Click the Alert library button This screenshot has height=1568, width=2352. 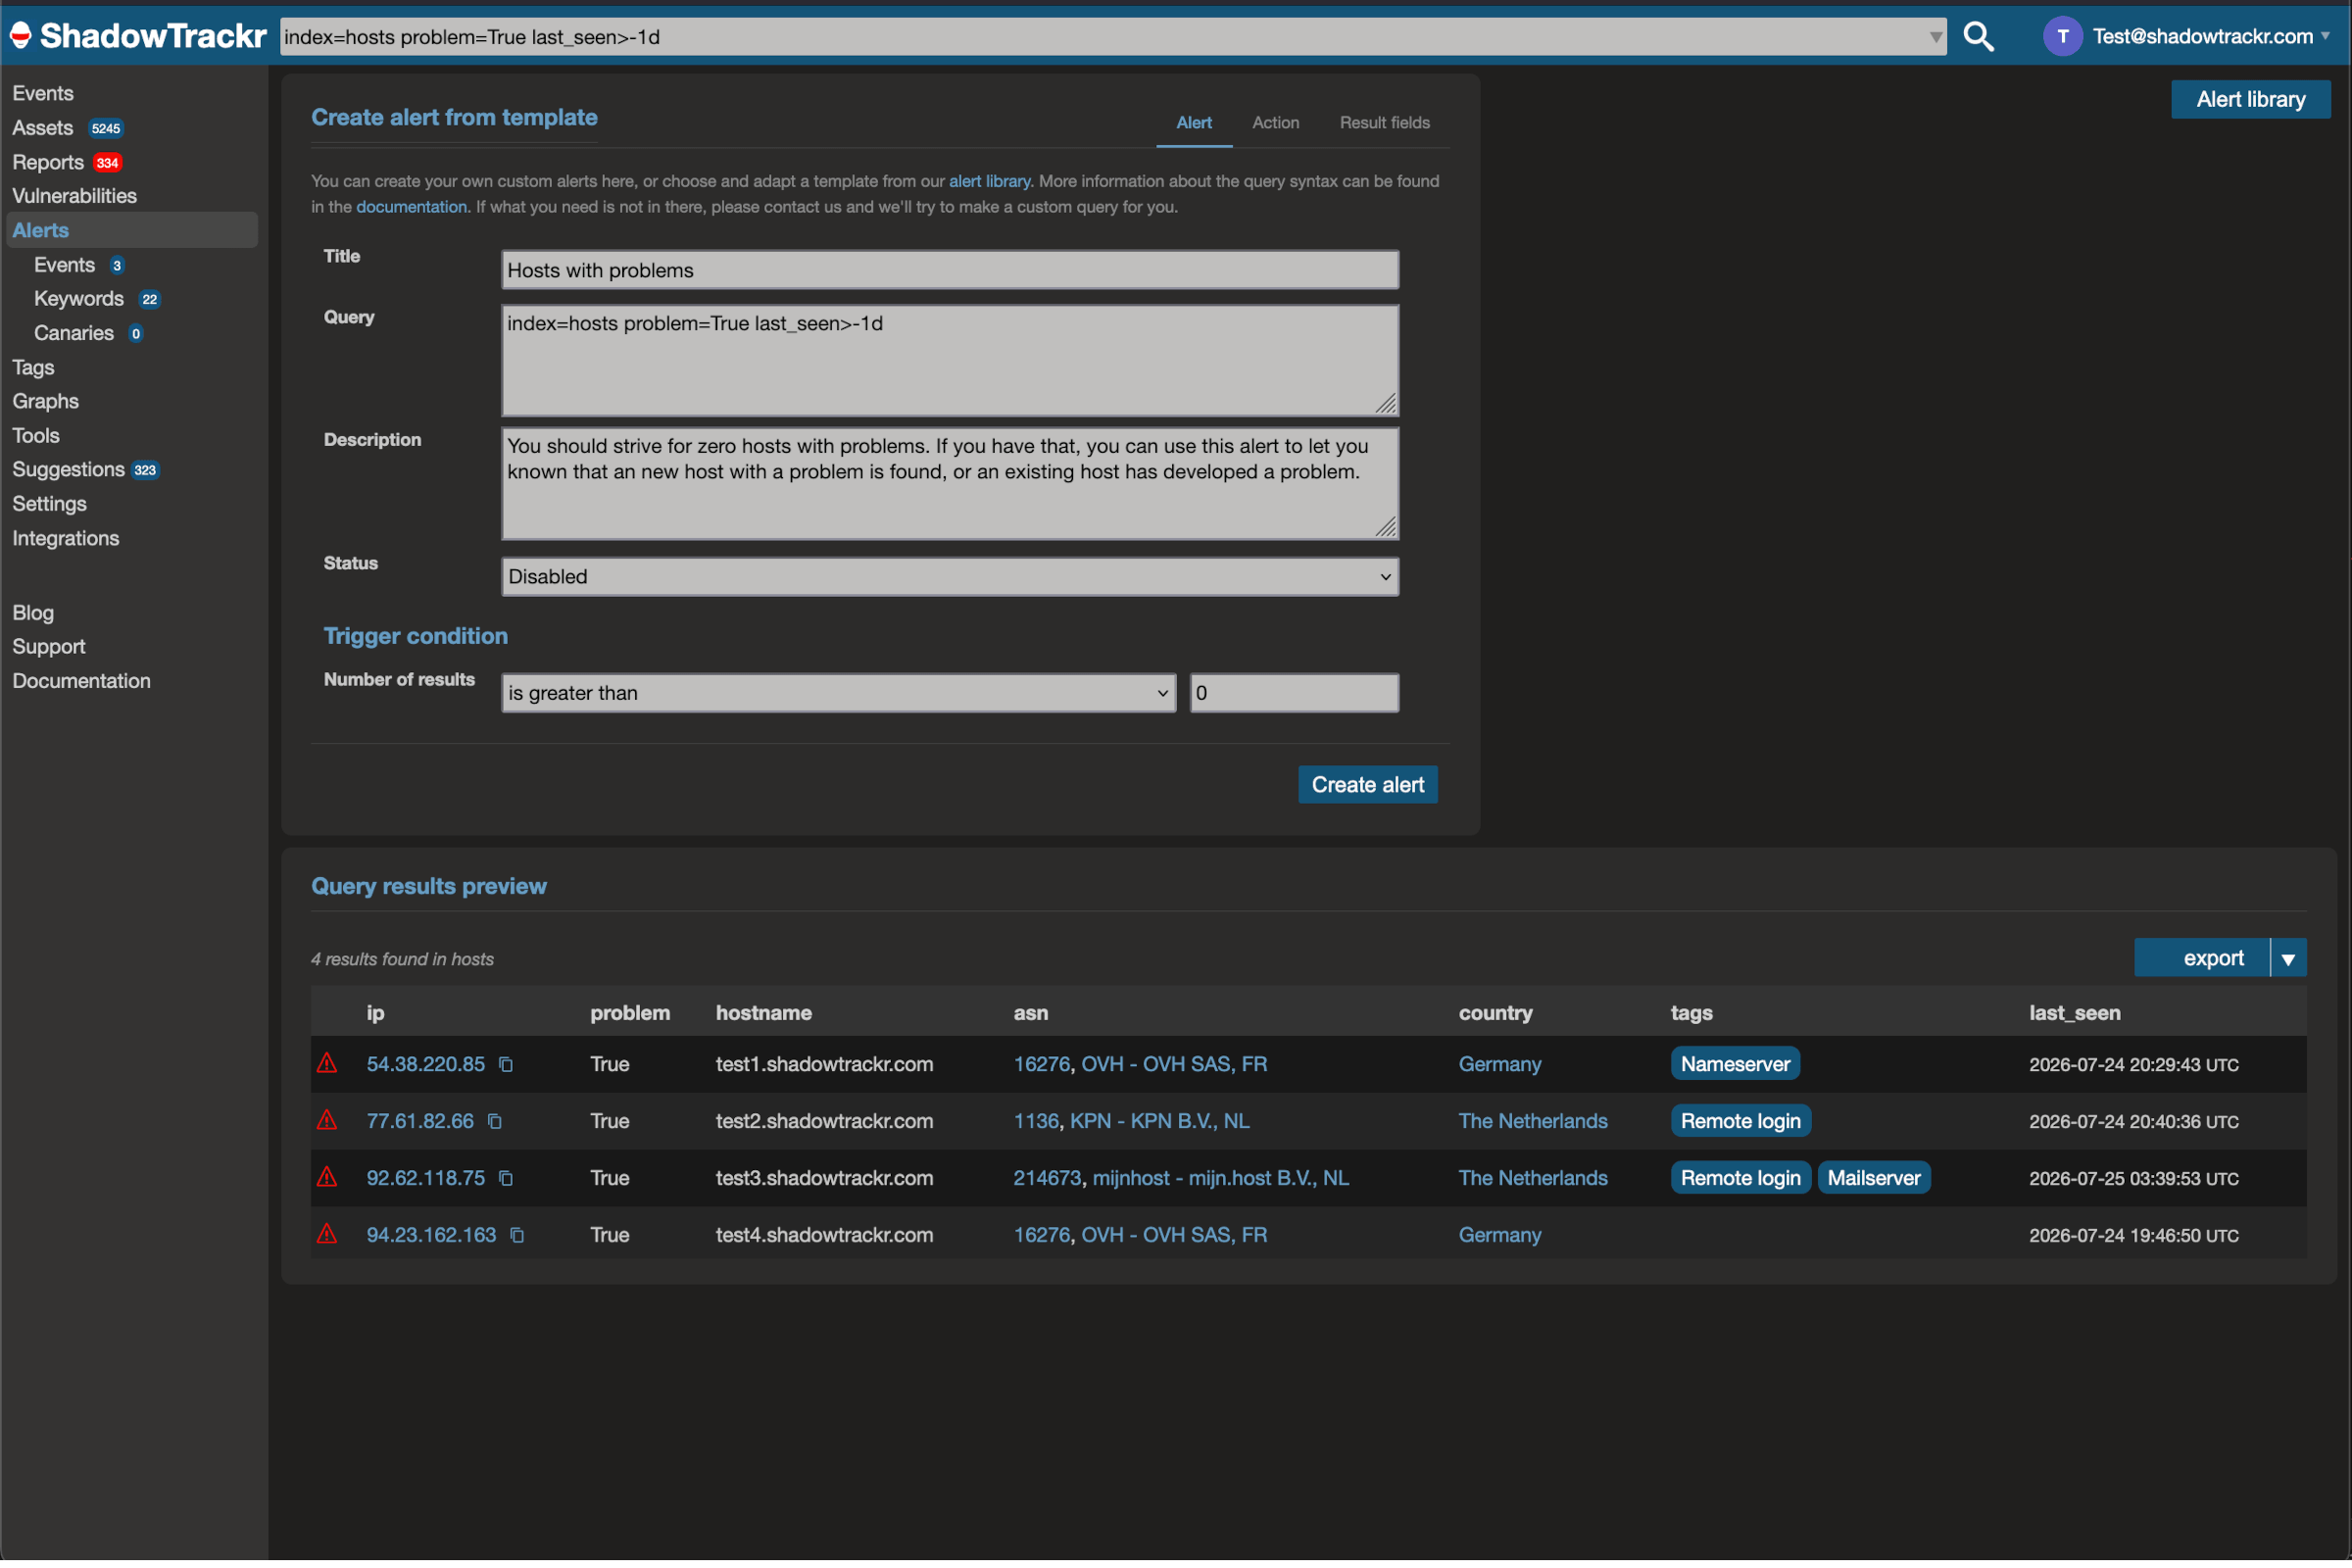[x=2251, y=99]
